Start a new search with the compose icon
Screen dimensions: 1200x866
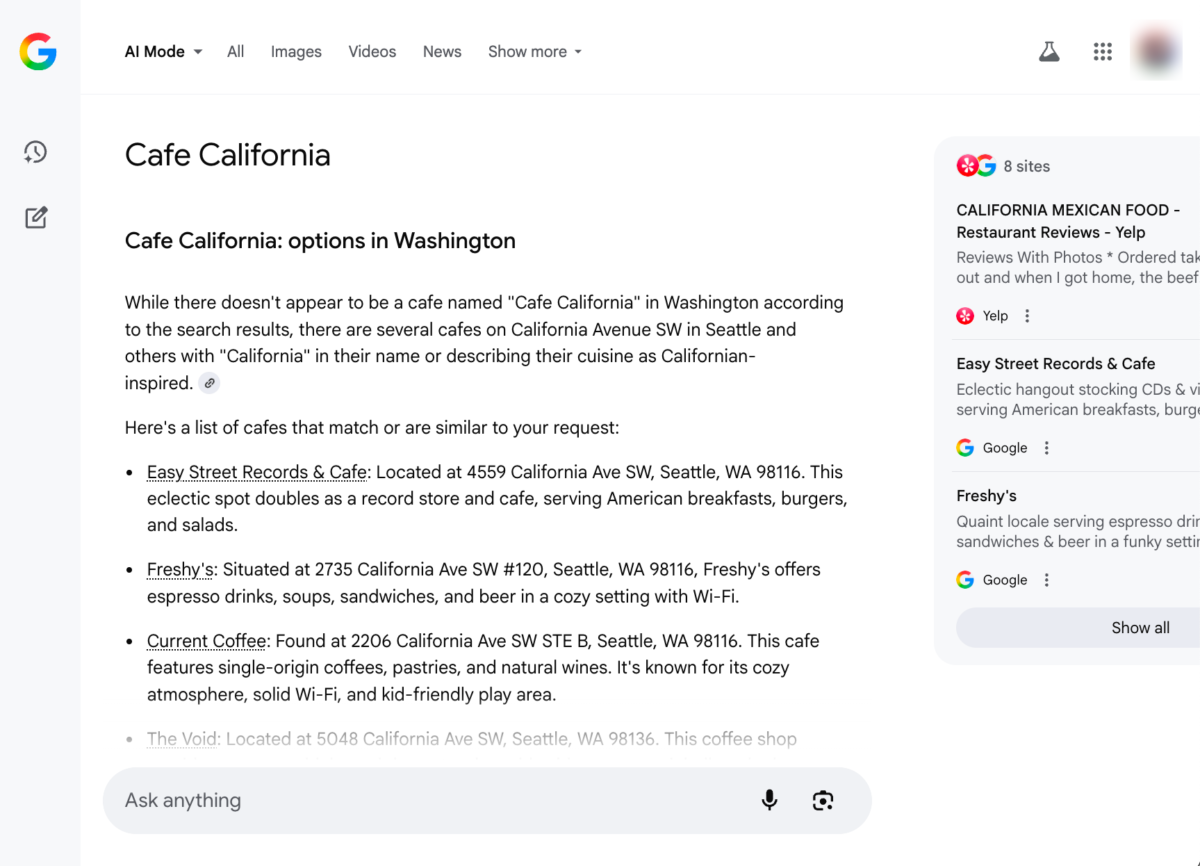click(36, 217)
